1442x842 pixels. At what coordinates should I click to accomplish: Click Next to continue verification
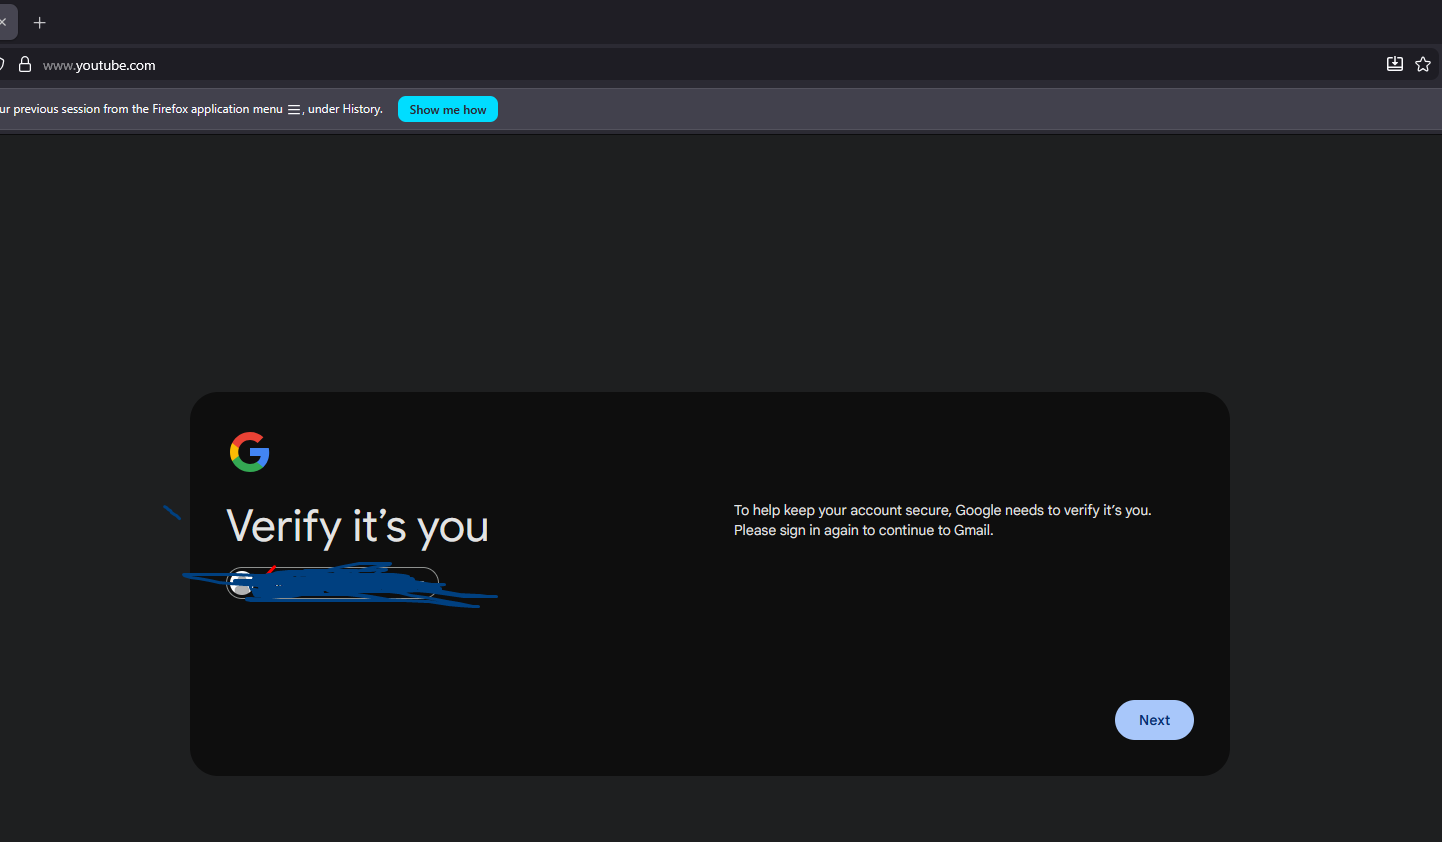tap(1154, 720)
